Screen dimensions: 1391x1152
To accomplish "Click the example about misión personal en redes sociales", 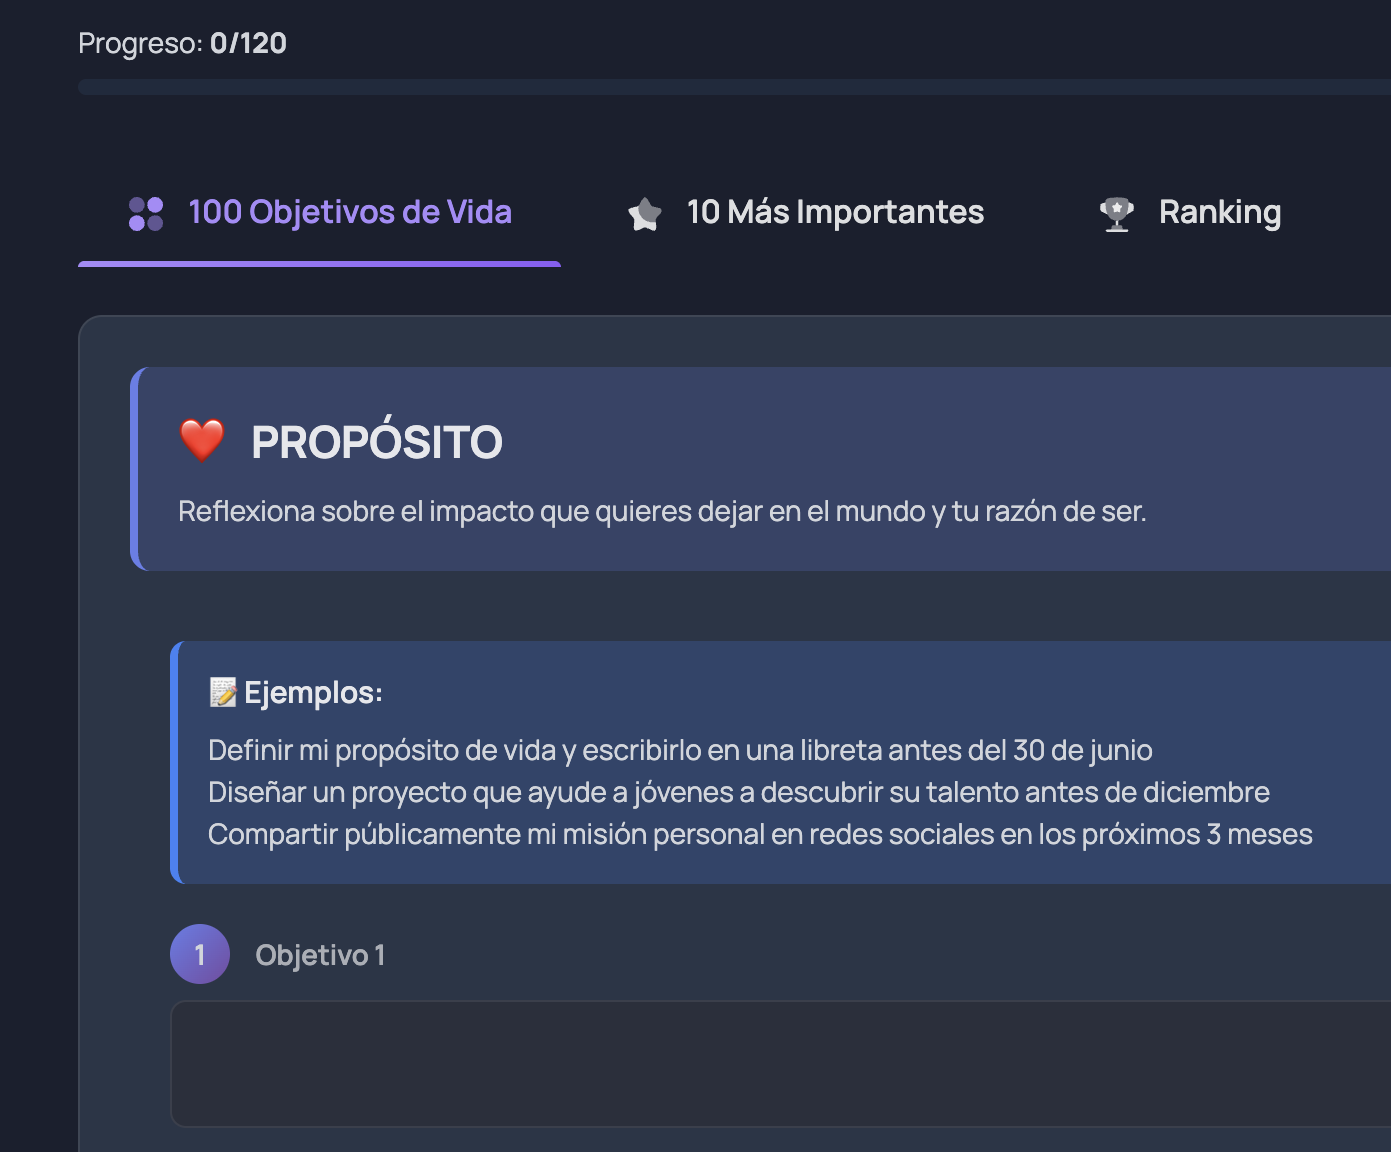I will pos(760,833).
